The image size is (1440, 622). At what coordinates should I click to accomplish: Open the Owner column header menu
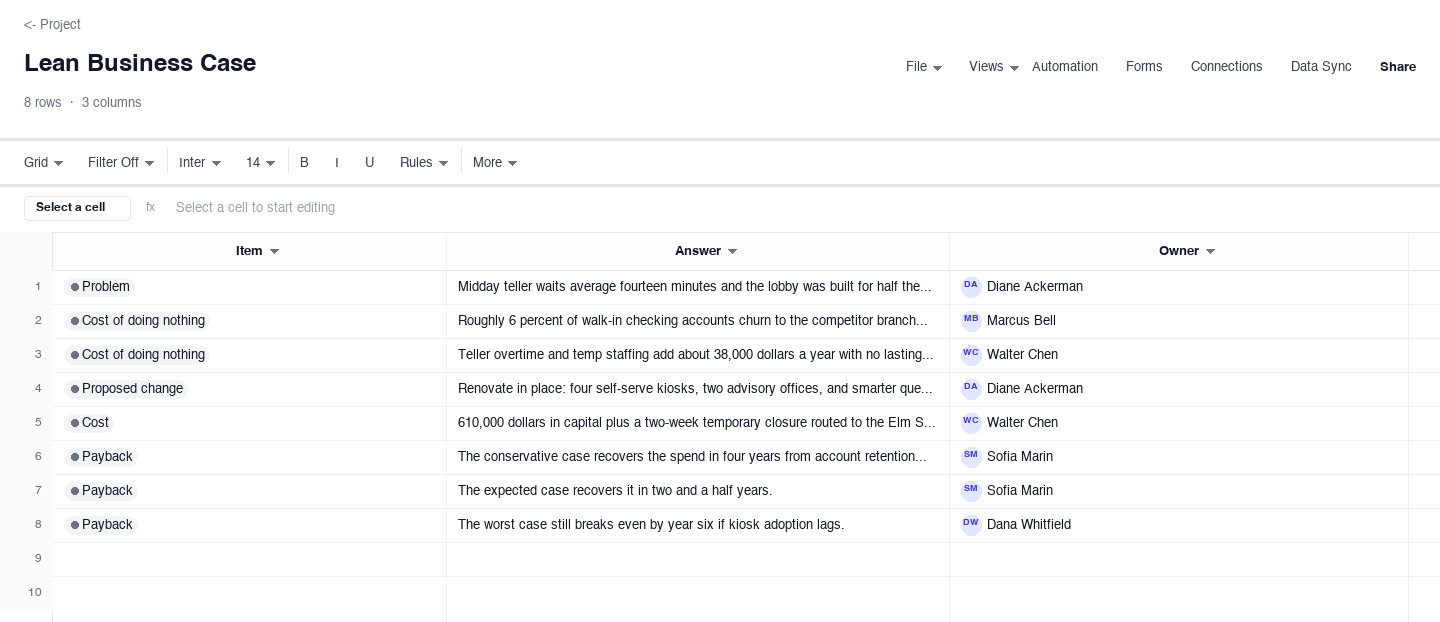(x=1211, y=252)
